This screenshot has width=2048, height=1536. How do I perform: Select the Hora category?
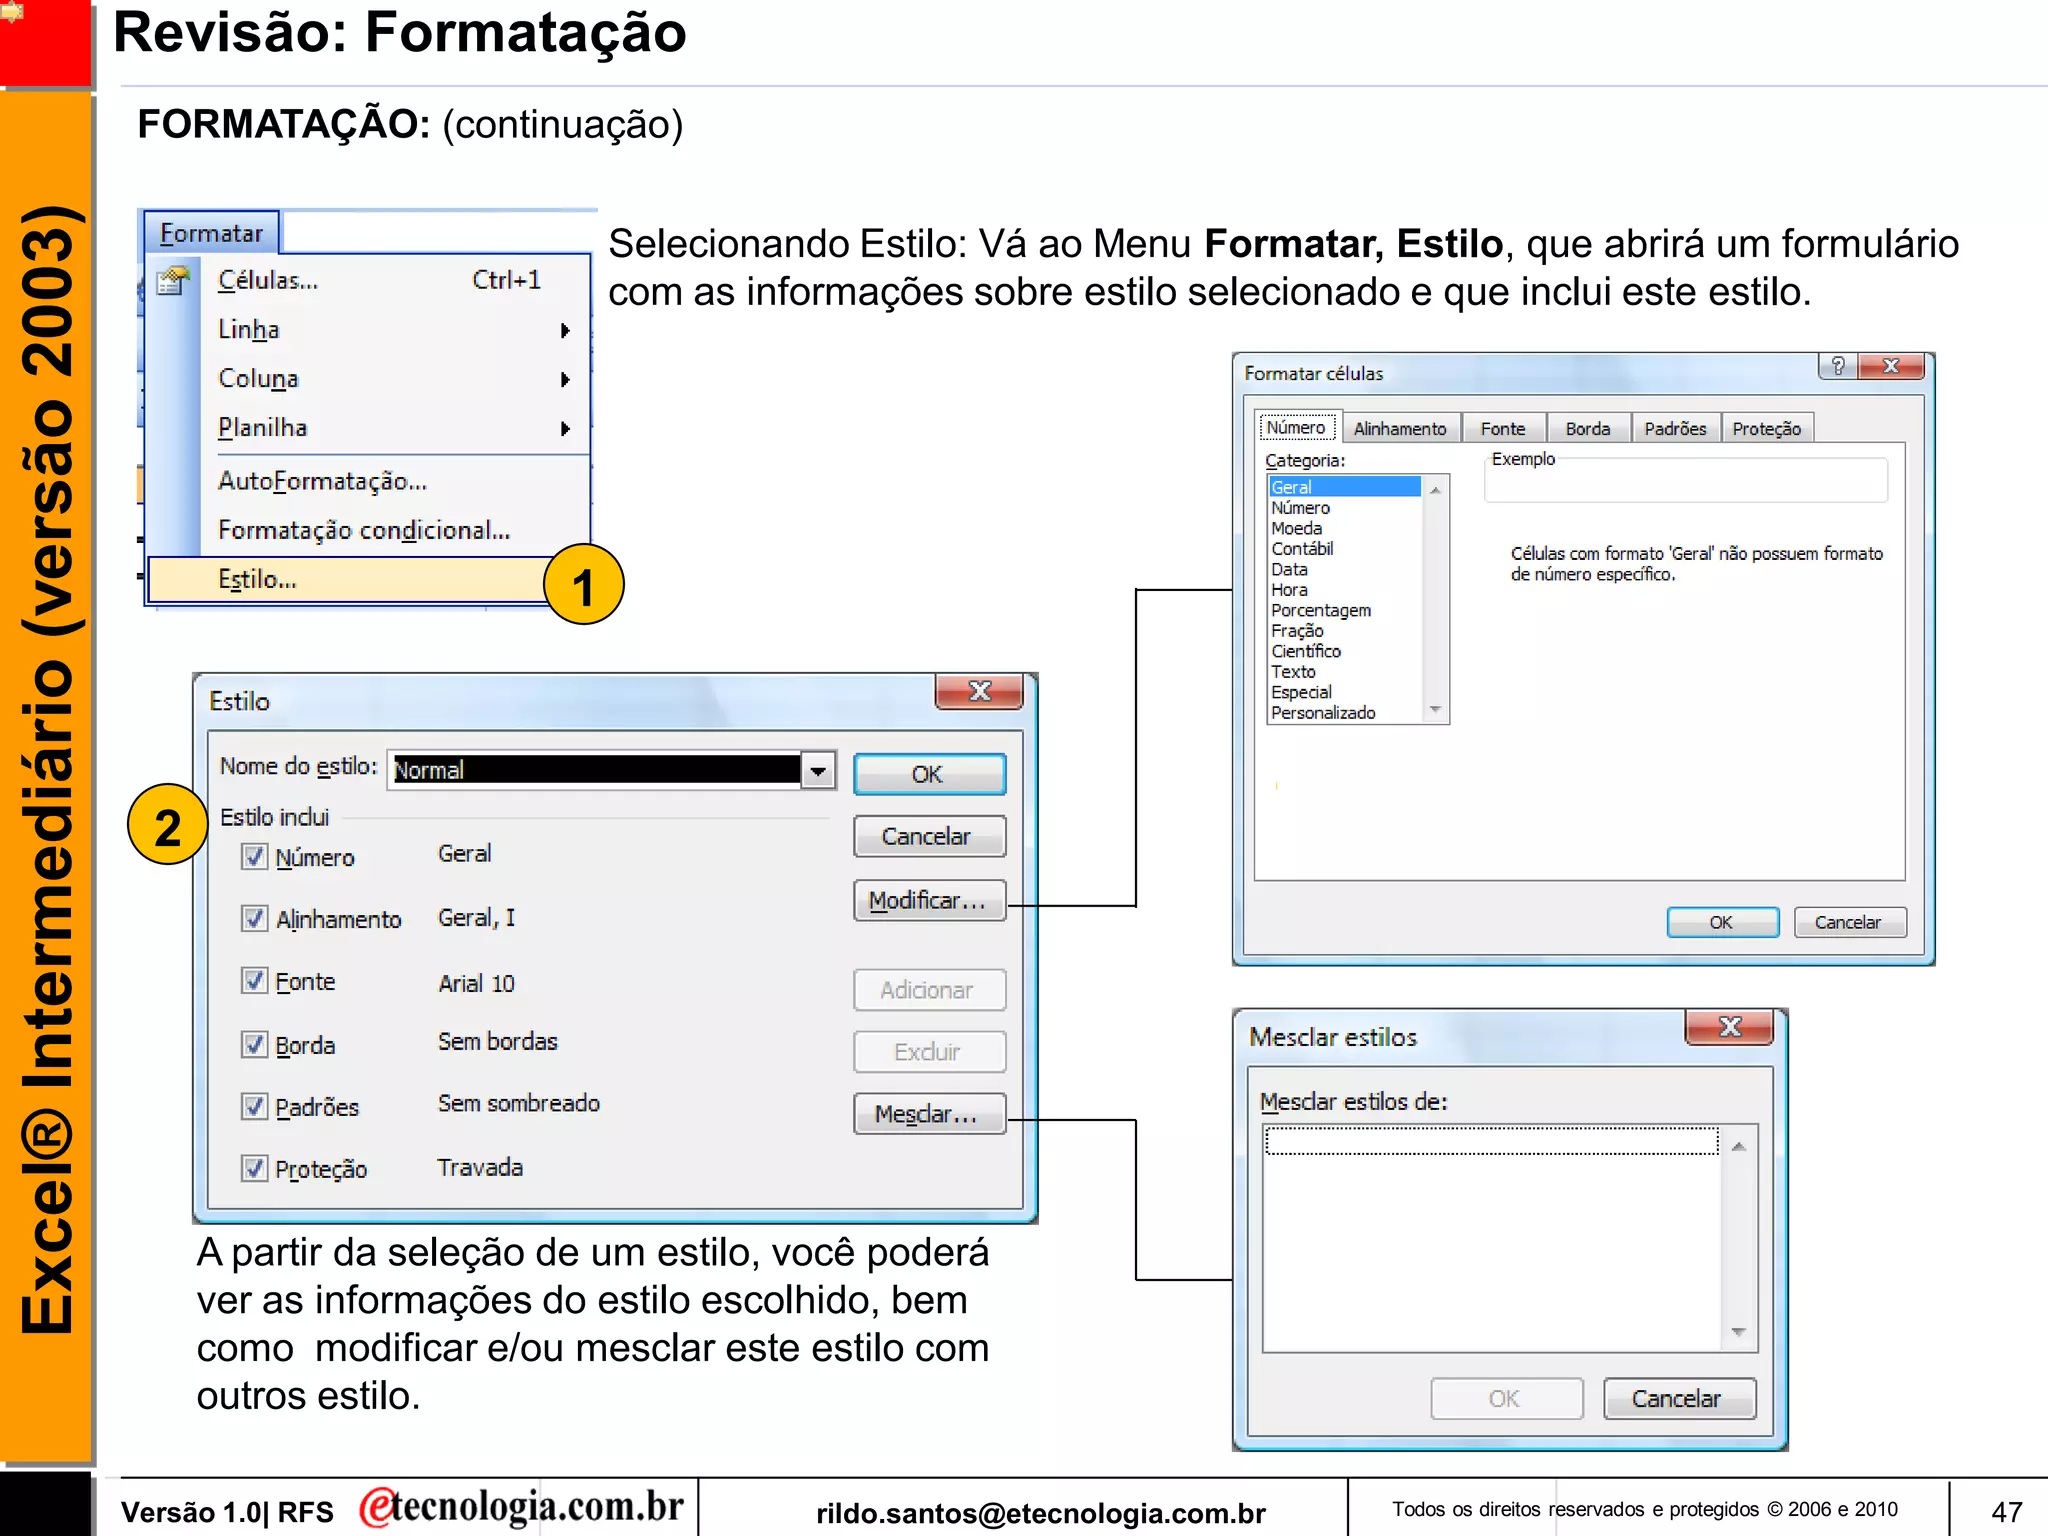tap(1344, 590)
